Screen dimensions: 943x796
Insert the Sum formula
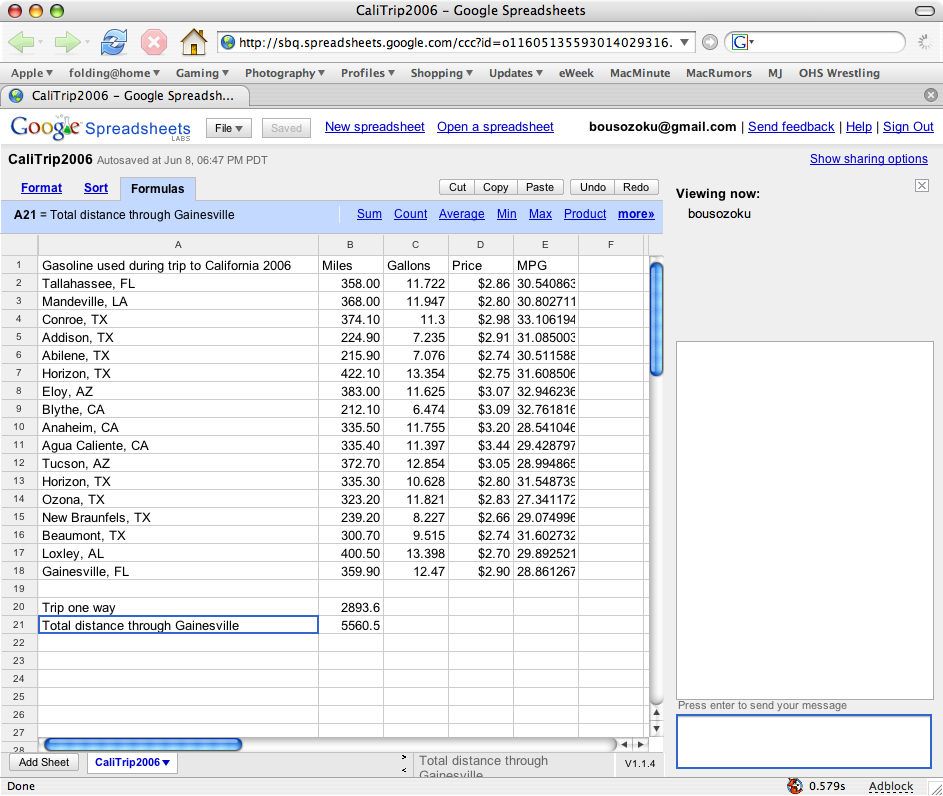coord(369,214)
